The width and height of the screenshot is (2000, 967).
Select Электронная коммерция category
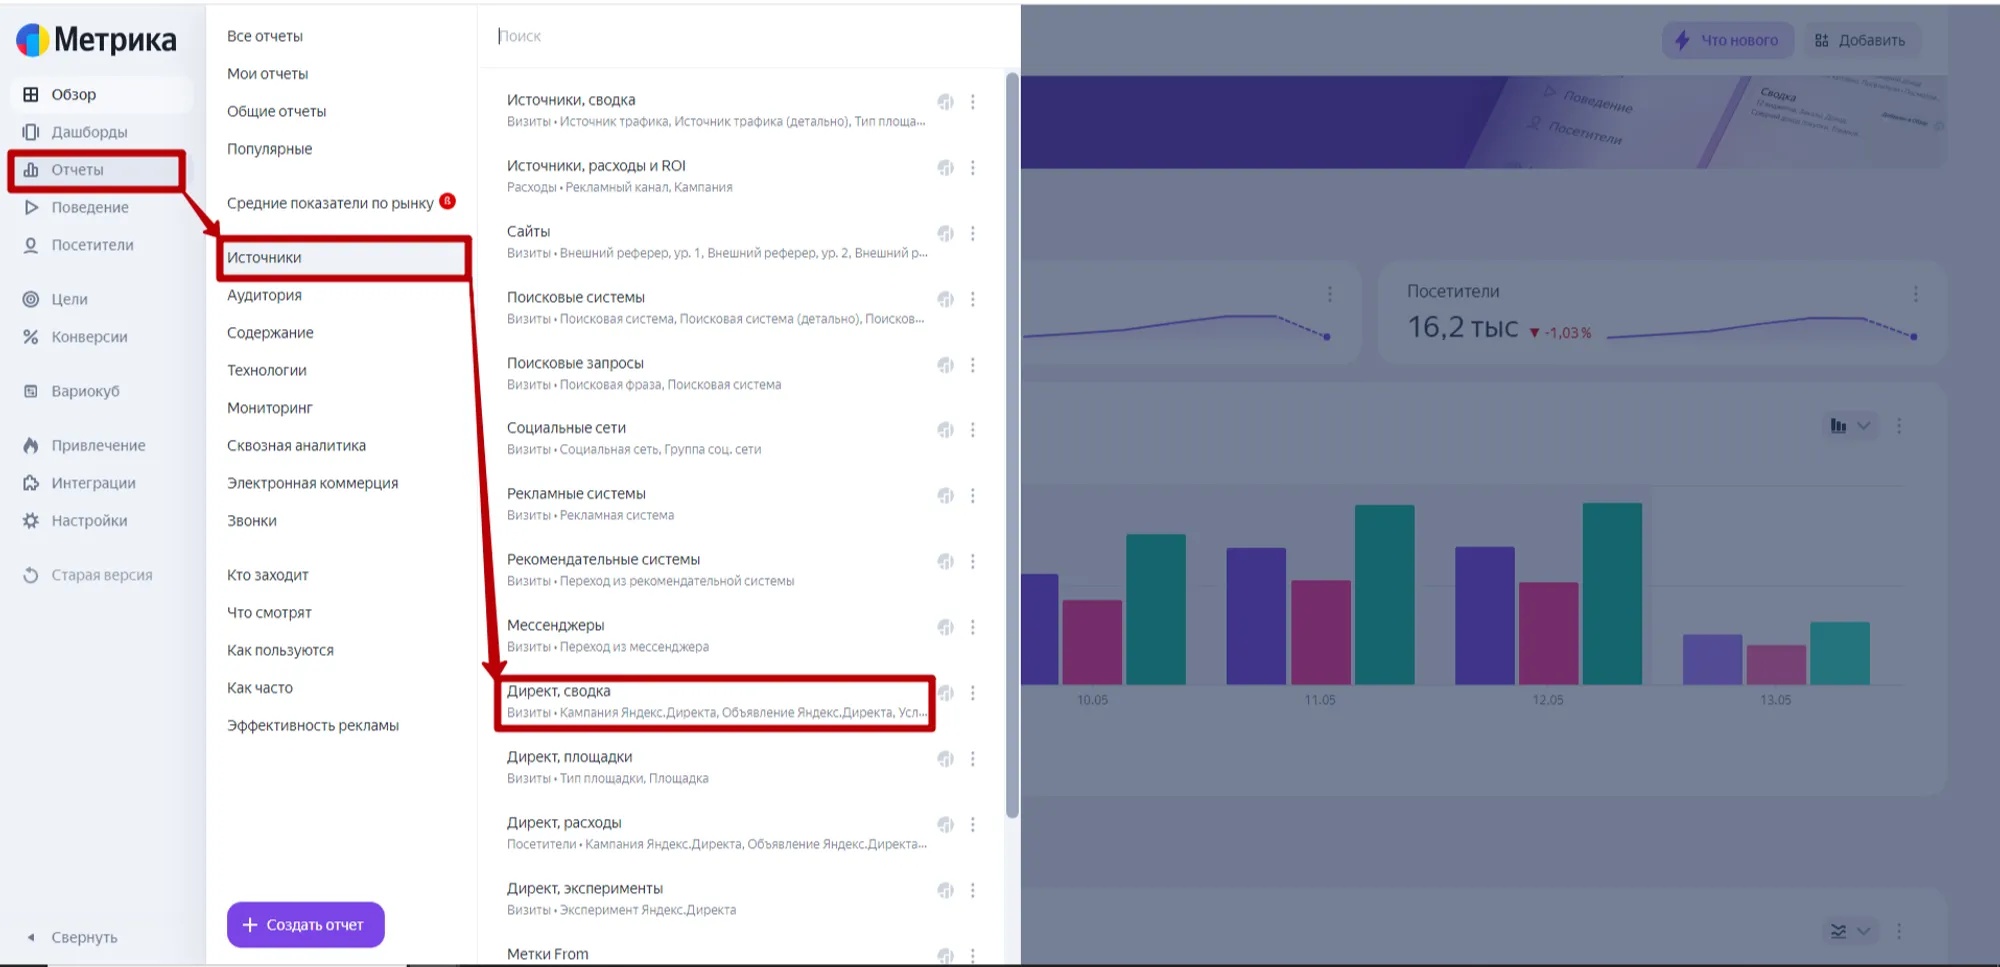click(312, 483)
